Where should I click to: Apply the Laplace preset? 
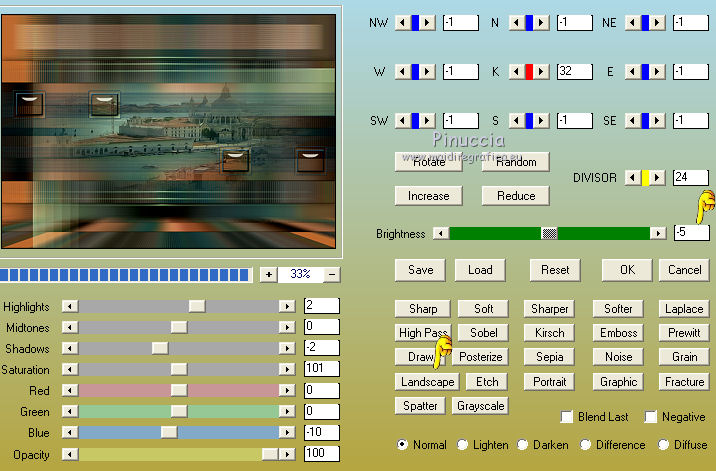pyautogui.click(x=684, y=309)
